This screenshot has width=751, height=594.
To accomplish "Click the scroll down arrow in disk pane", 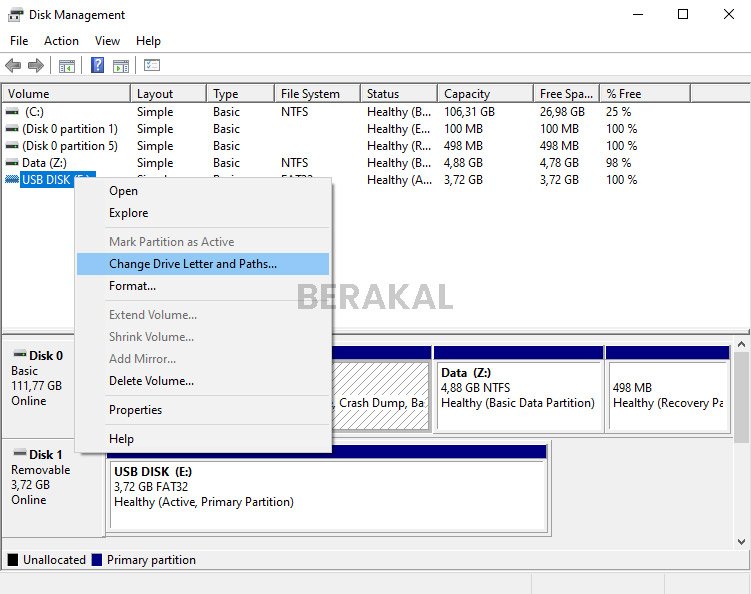I will (x=741, y=542).
